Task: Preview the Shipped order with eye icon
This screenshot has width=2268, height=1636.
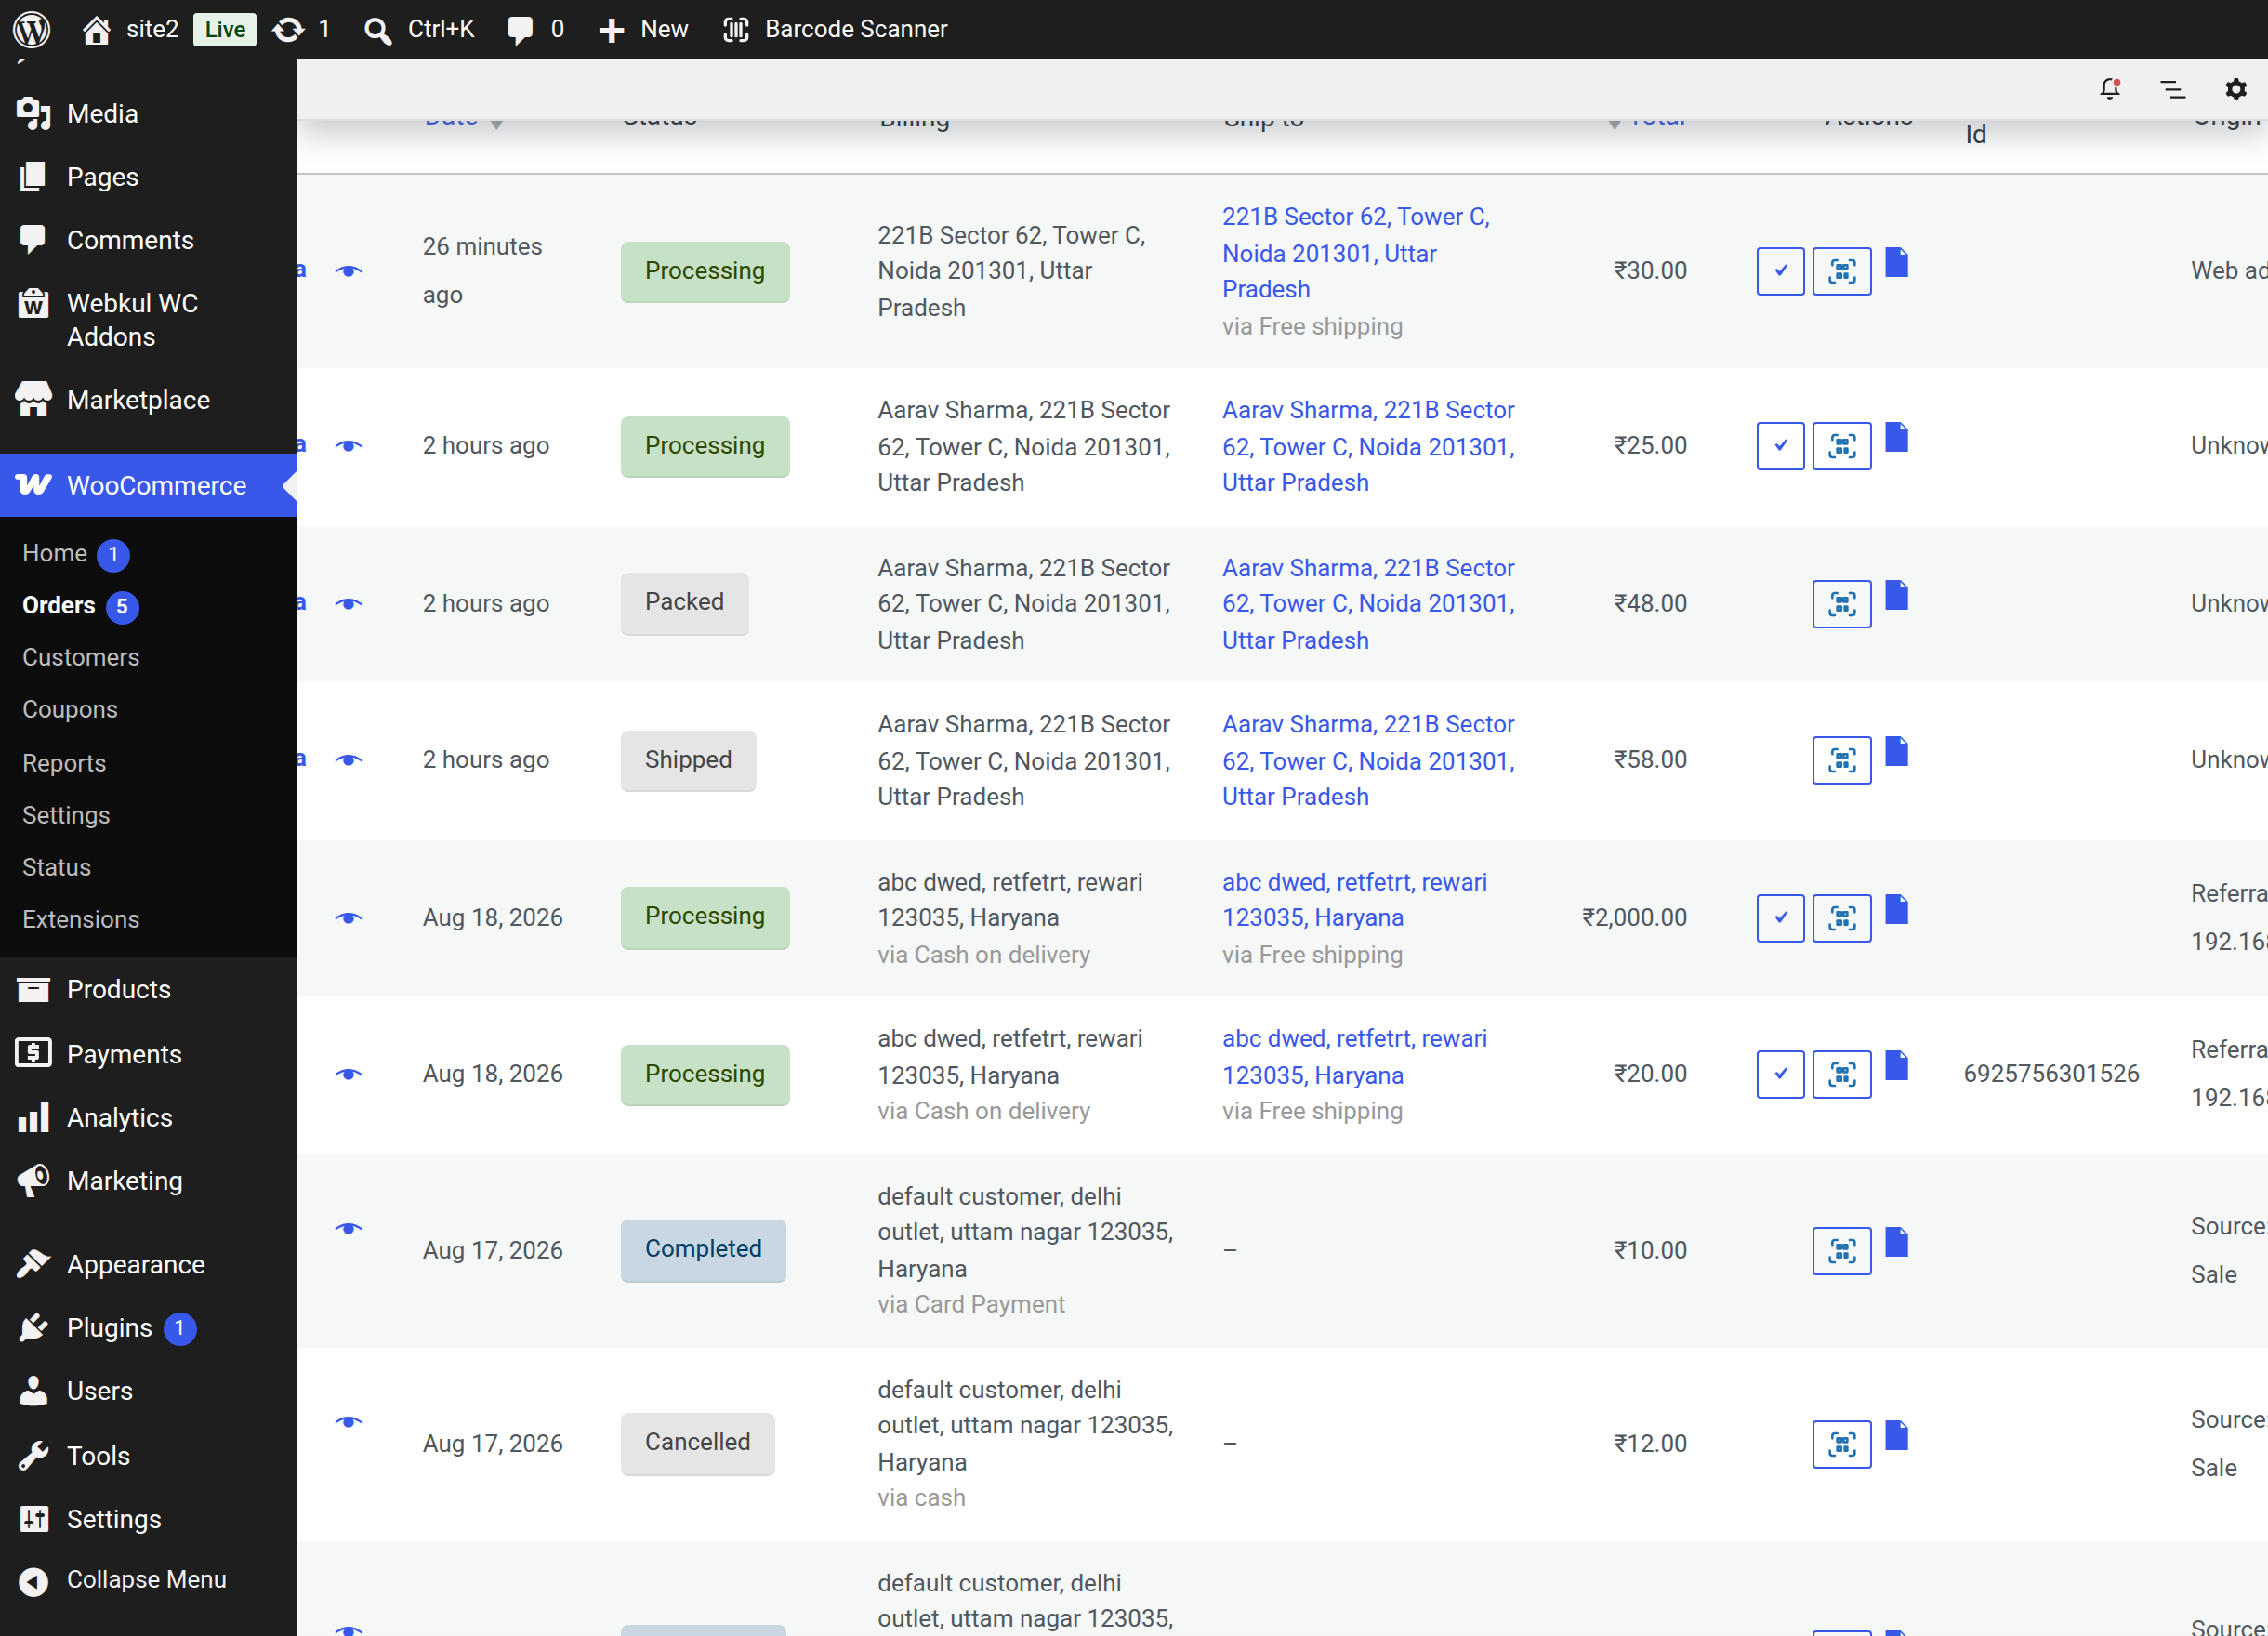Action: [x=348, y=760]
